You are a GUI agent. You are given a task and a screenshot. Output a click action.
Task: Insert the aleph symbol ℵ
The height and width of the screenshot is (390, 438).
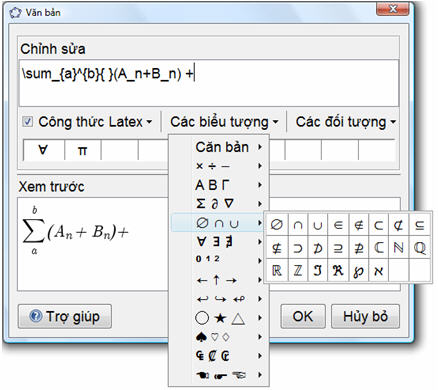378,270
